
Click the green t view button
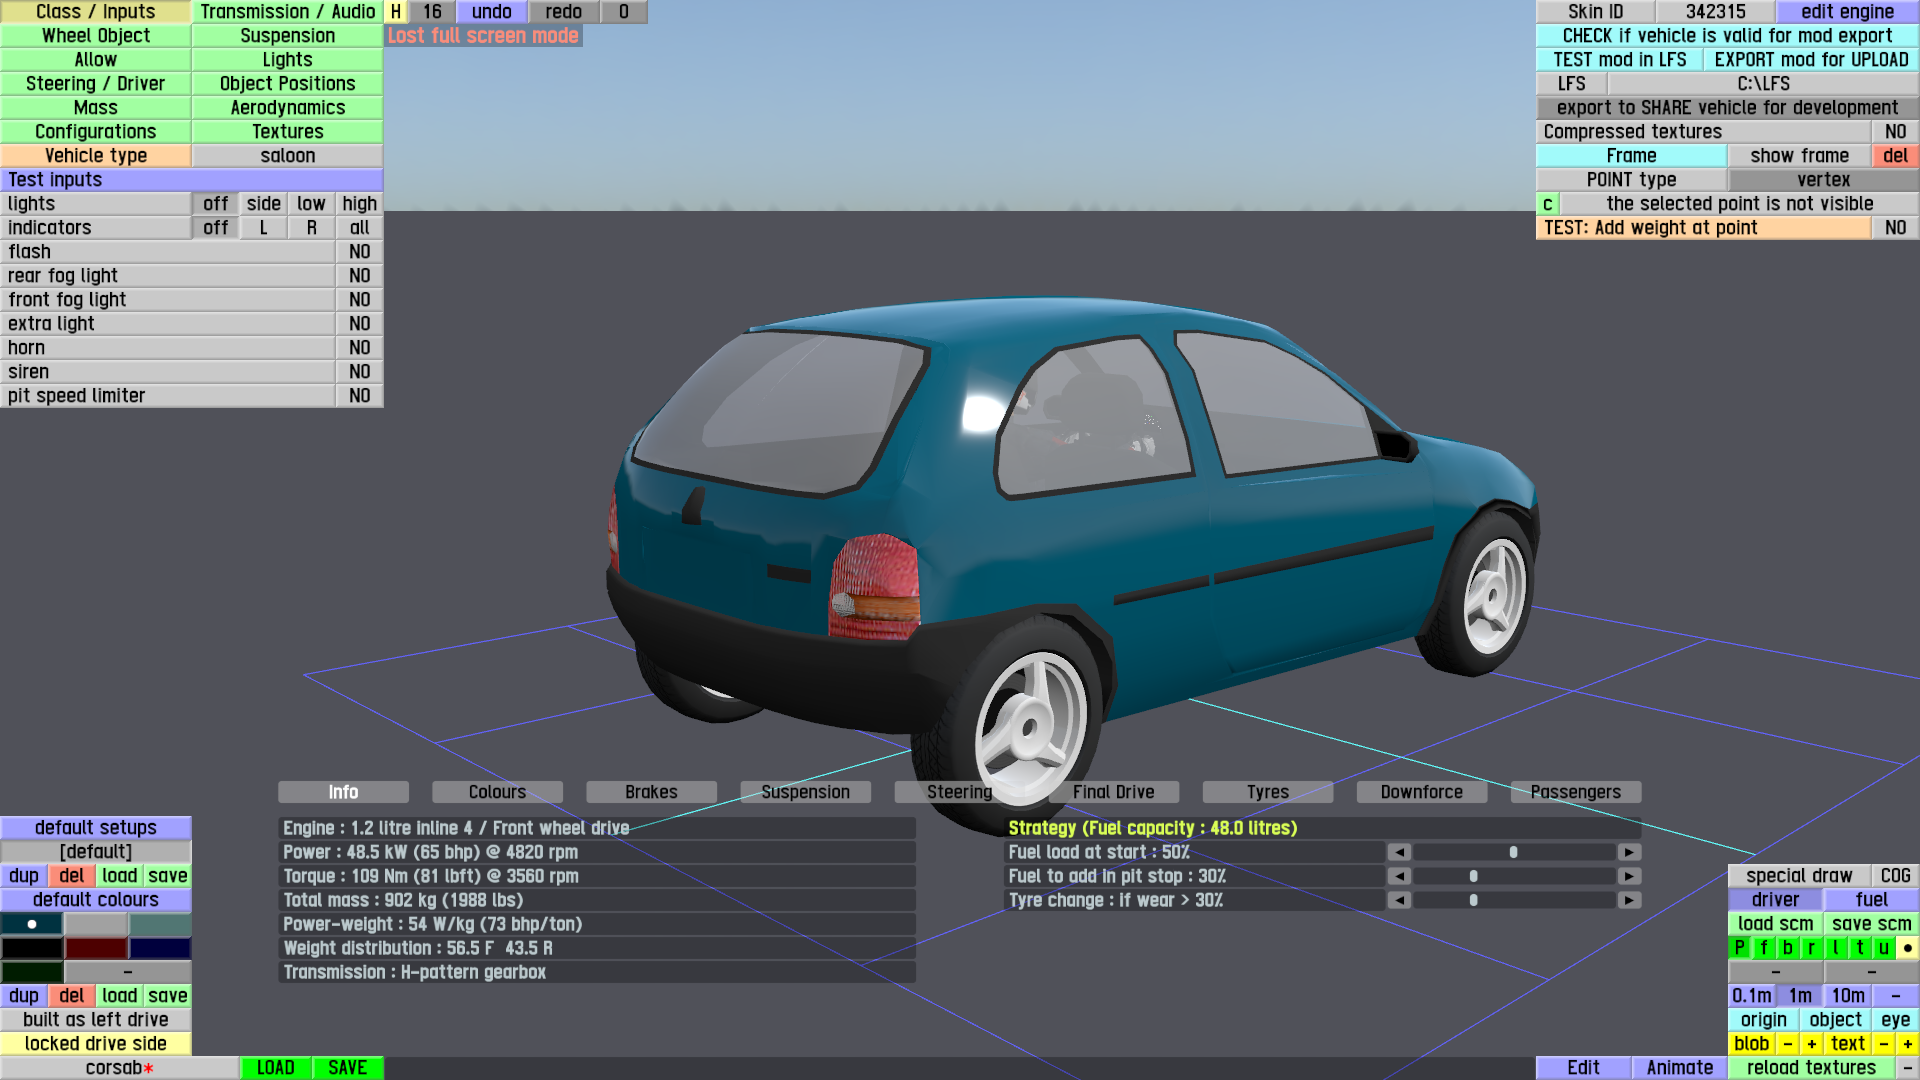(x=1859, y=948)
